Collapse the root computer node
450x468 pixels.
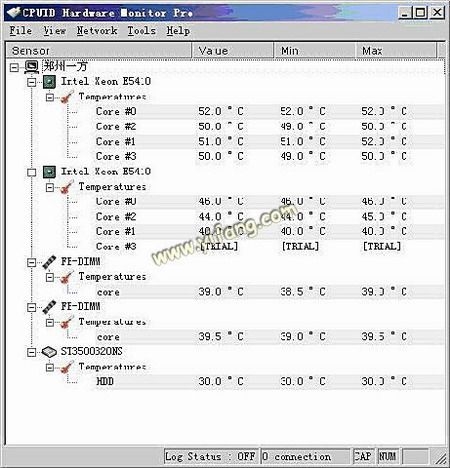pyautogui.click(x=14, y=68)
